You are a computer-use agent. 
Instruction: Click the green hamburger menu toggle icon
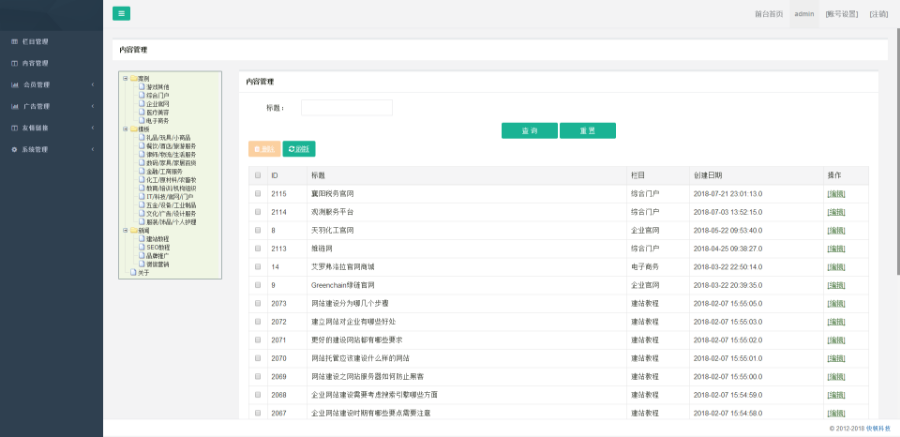[121, 13]
